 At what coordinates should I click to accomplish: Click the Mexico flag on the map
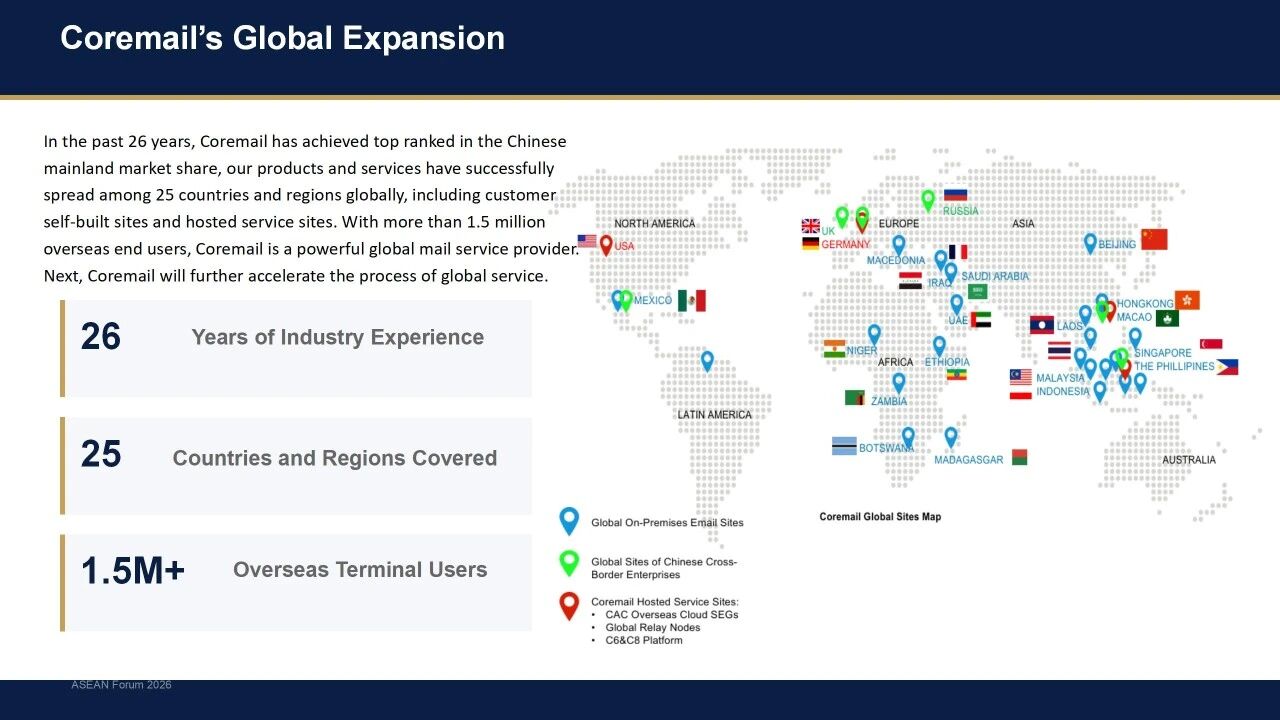pos(691,300)
